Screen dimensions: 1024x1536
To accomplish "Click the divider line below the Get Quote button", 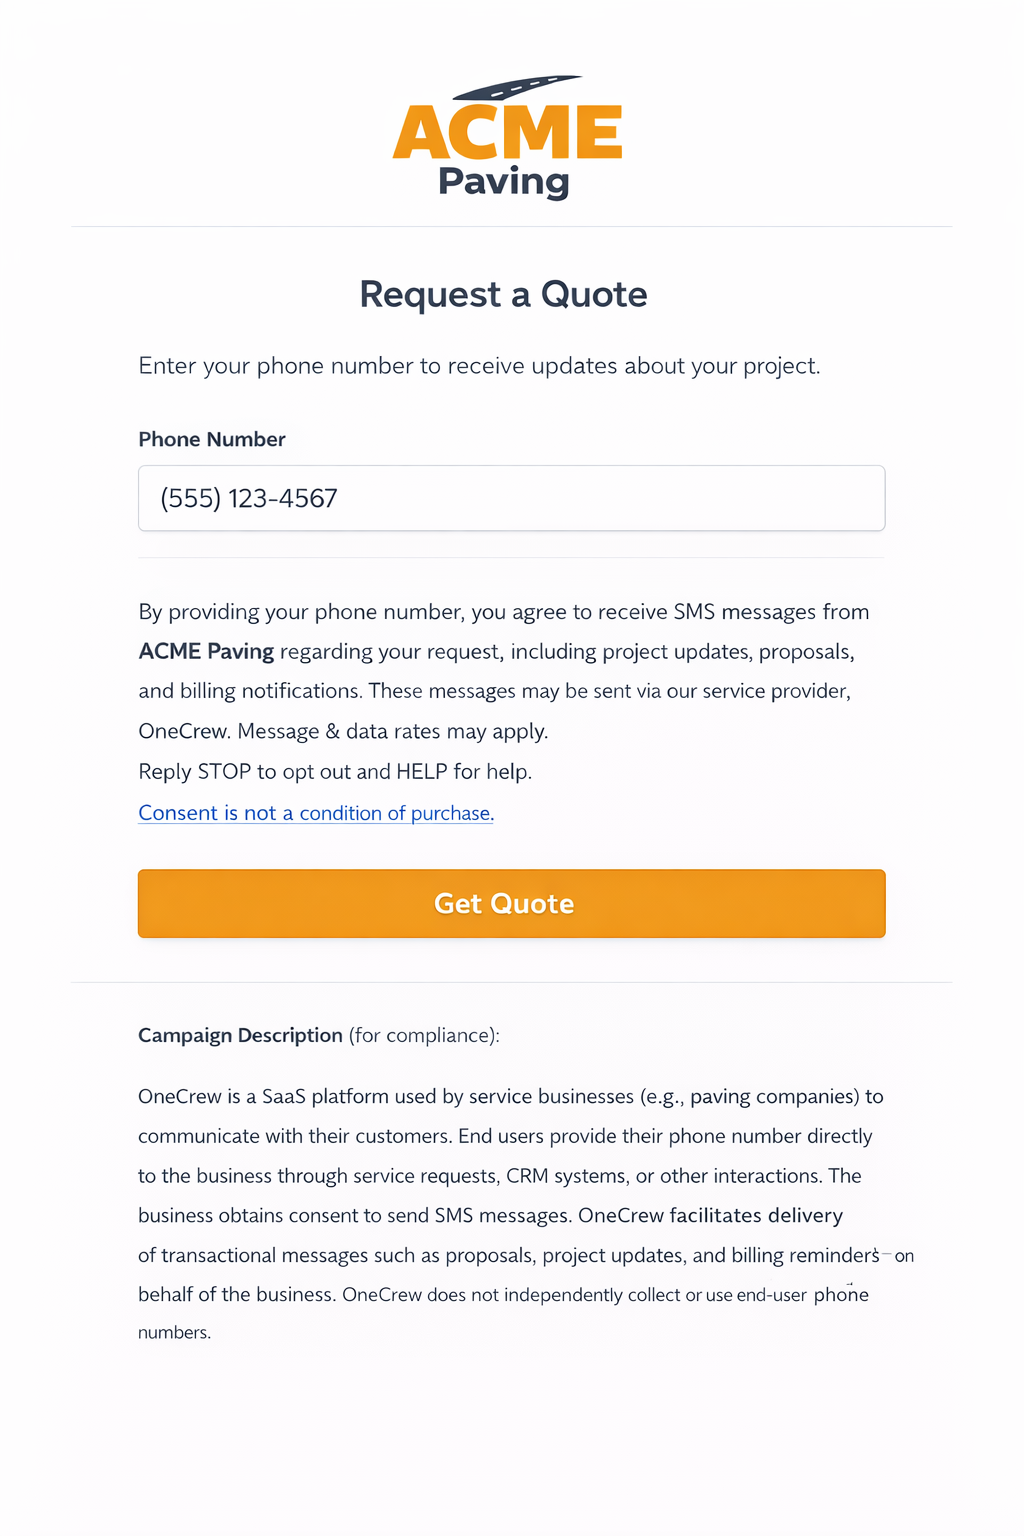I will (511, 981).
